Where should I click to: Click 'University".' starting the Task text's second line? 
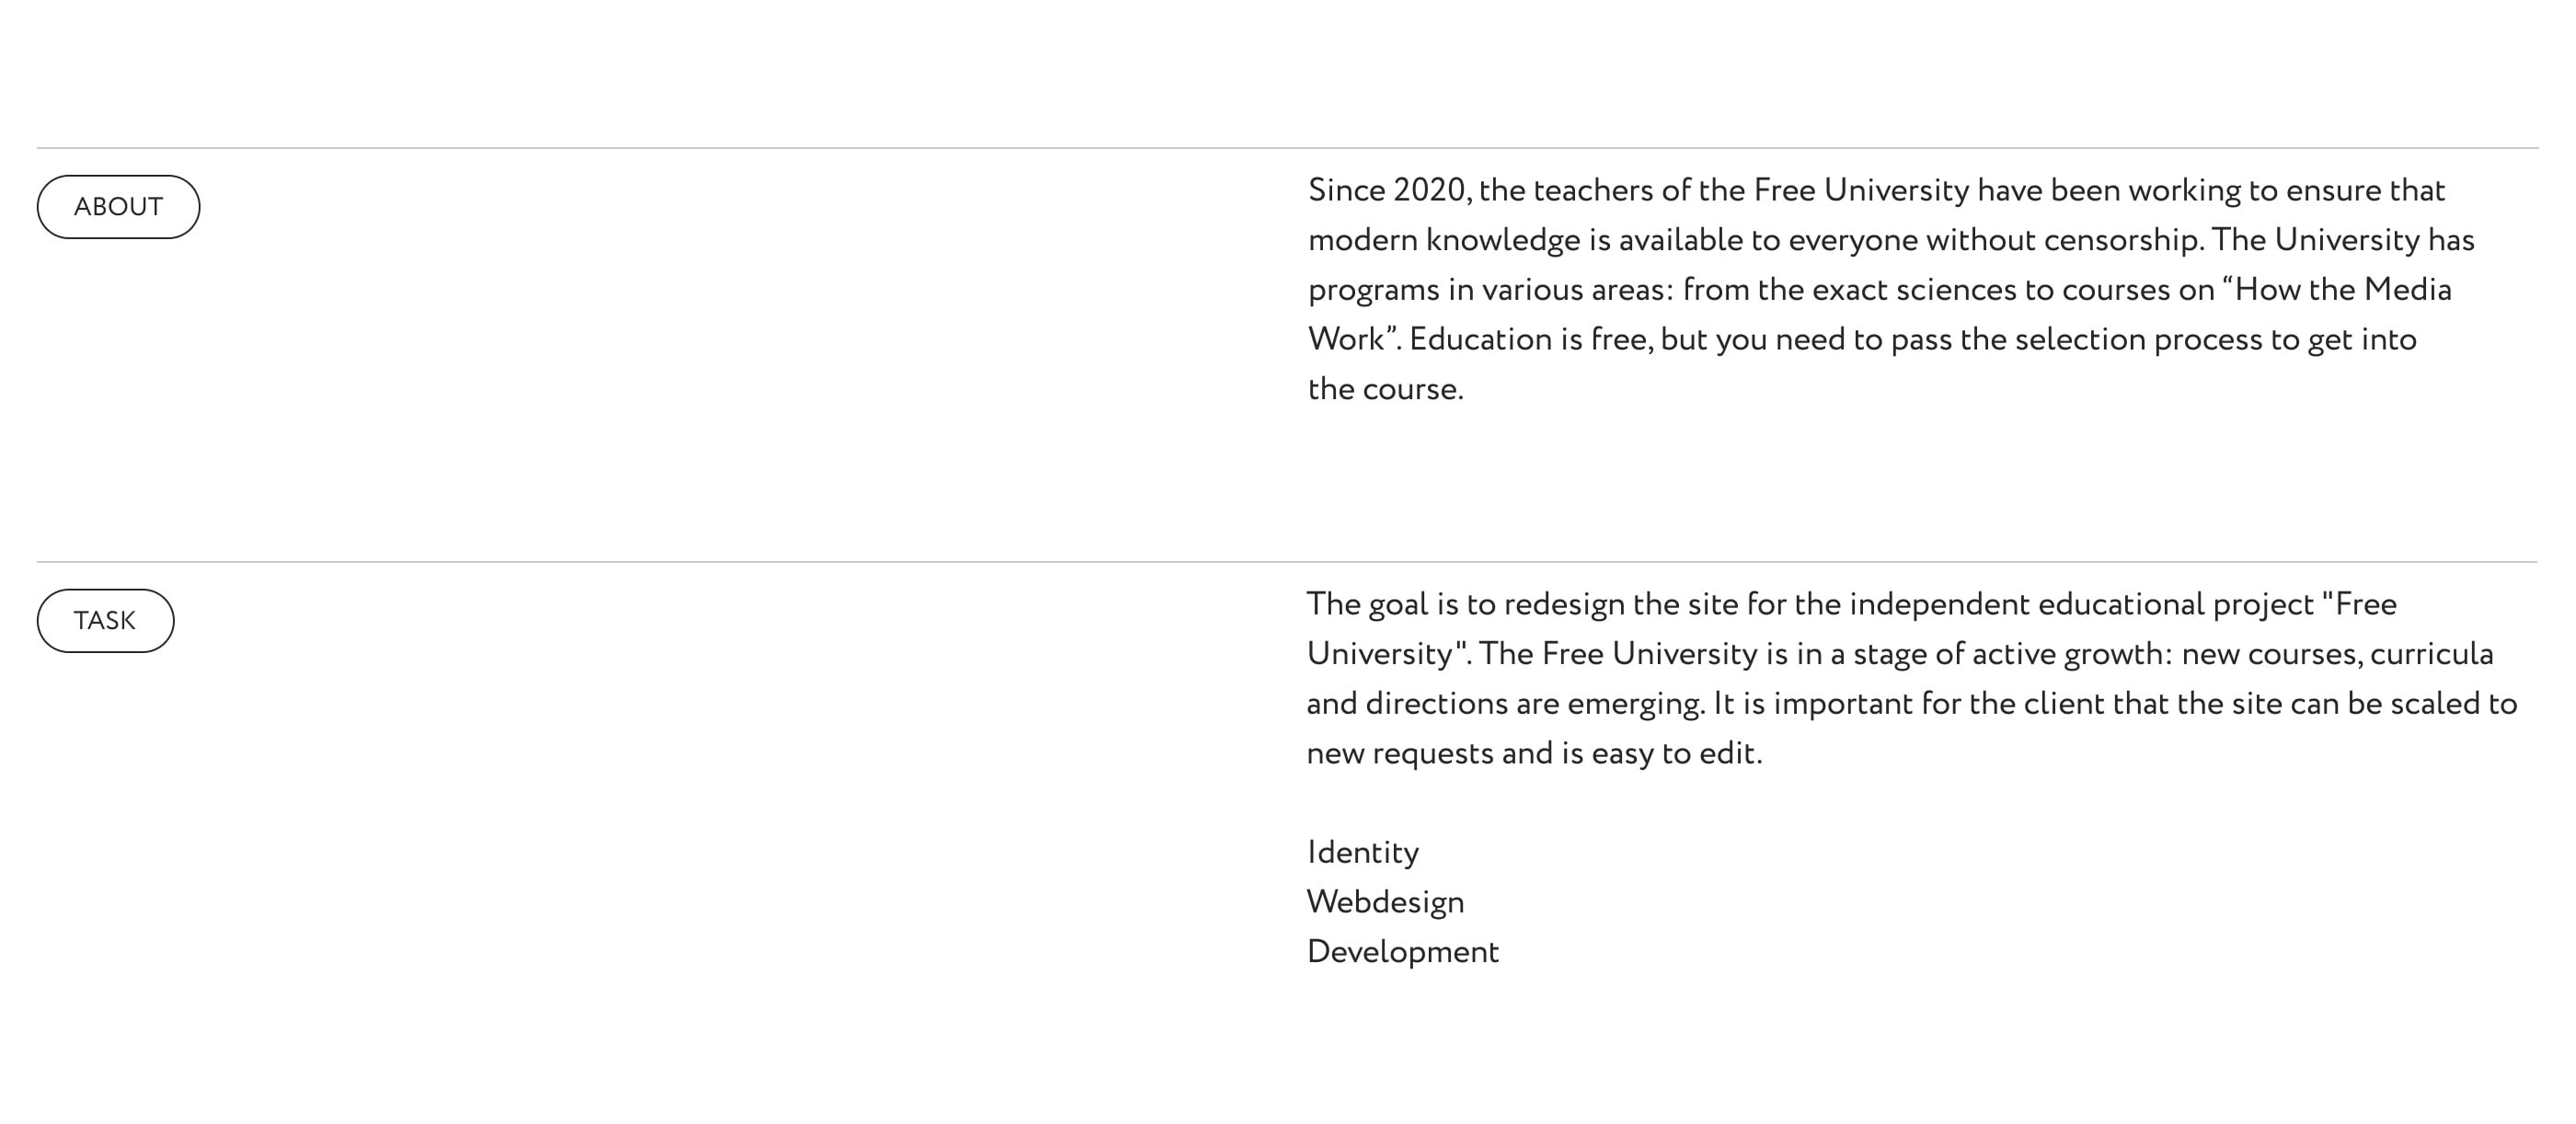point(1389,654)
